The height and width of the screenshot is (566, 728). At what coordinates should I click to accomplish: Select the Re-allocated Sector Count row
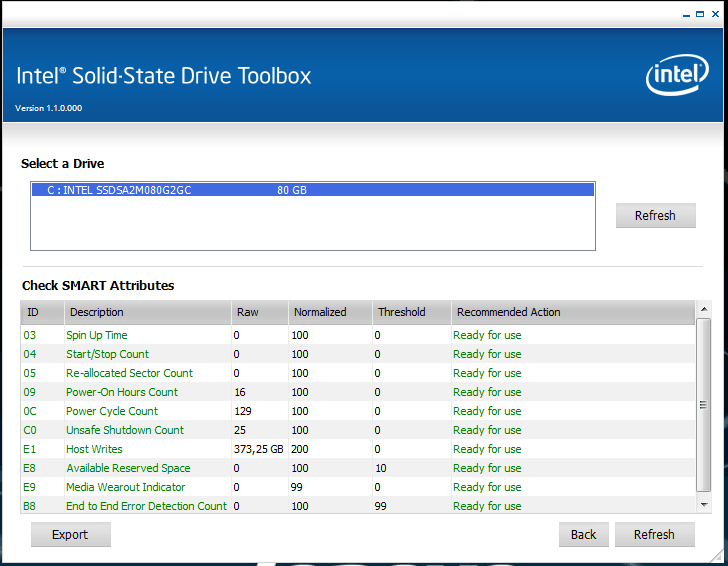pos(358,373)
